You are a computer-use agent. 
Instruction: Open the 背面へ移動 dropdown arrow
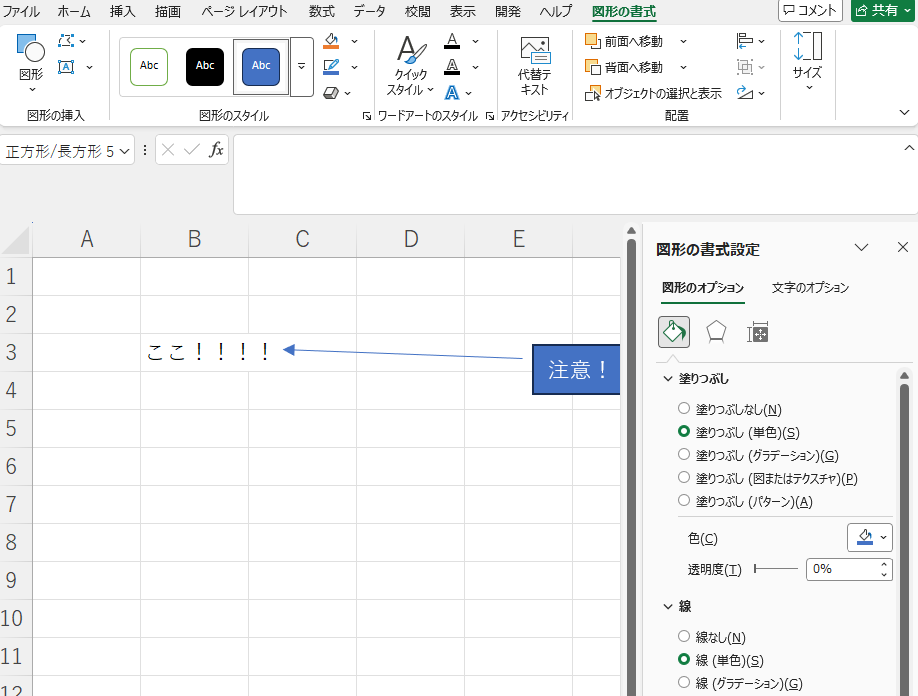(683, 67)
